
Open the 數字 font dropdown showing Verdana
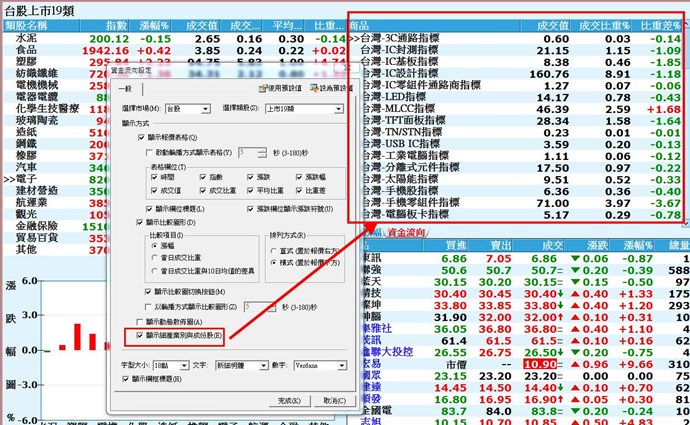(320, 365)
